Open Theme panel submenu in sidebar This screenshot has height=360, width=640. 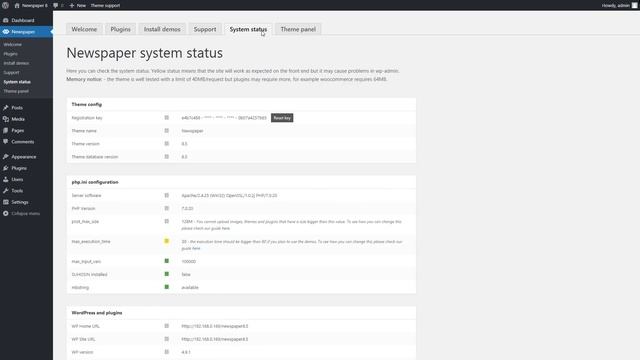(x=16, y=91)
